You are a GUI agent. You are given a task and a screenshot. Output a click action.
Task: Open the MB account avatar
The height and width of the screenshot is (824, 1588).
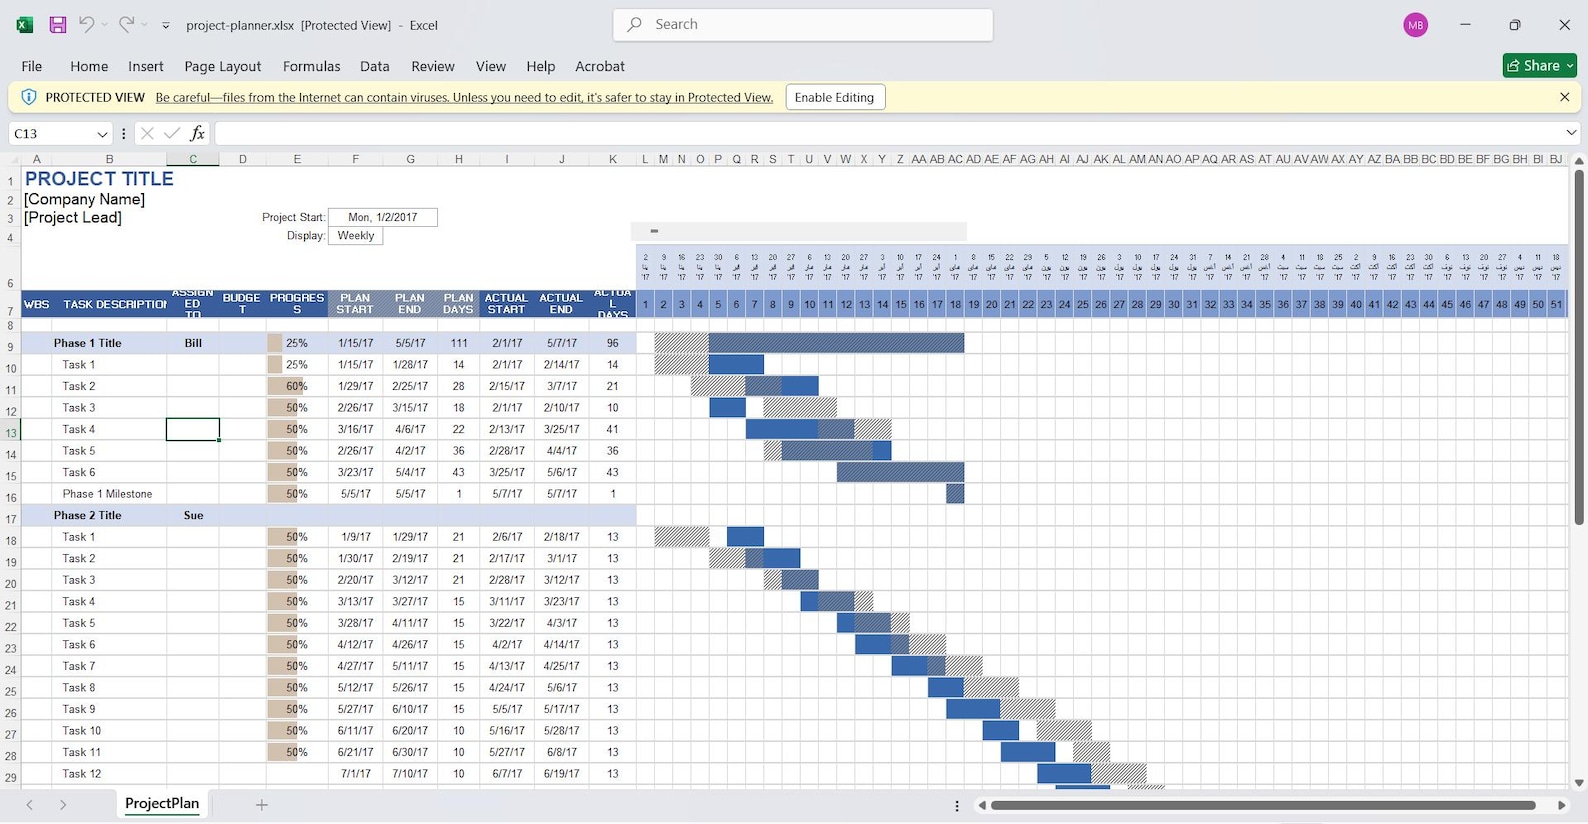[1415, 25]
